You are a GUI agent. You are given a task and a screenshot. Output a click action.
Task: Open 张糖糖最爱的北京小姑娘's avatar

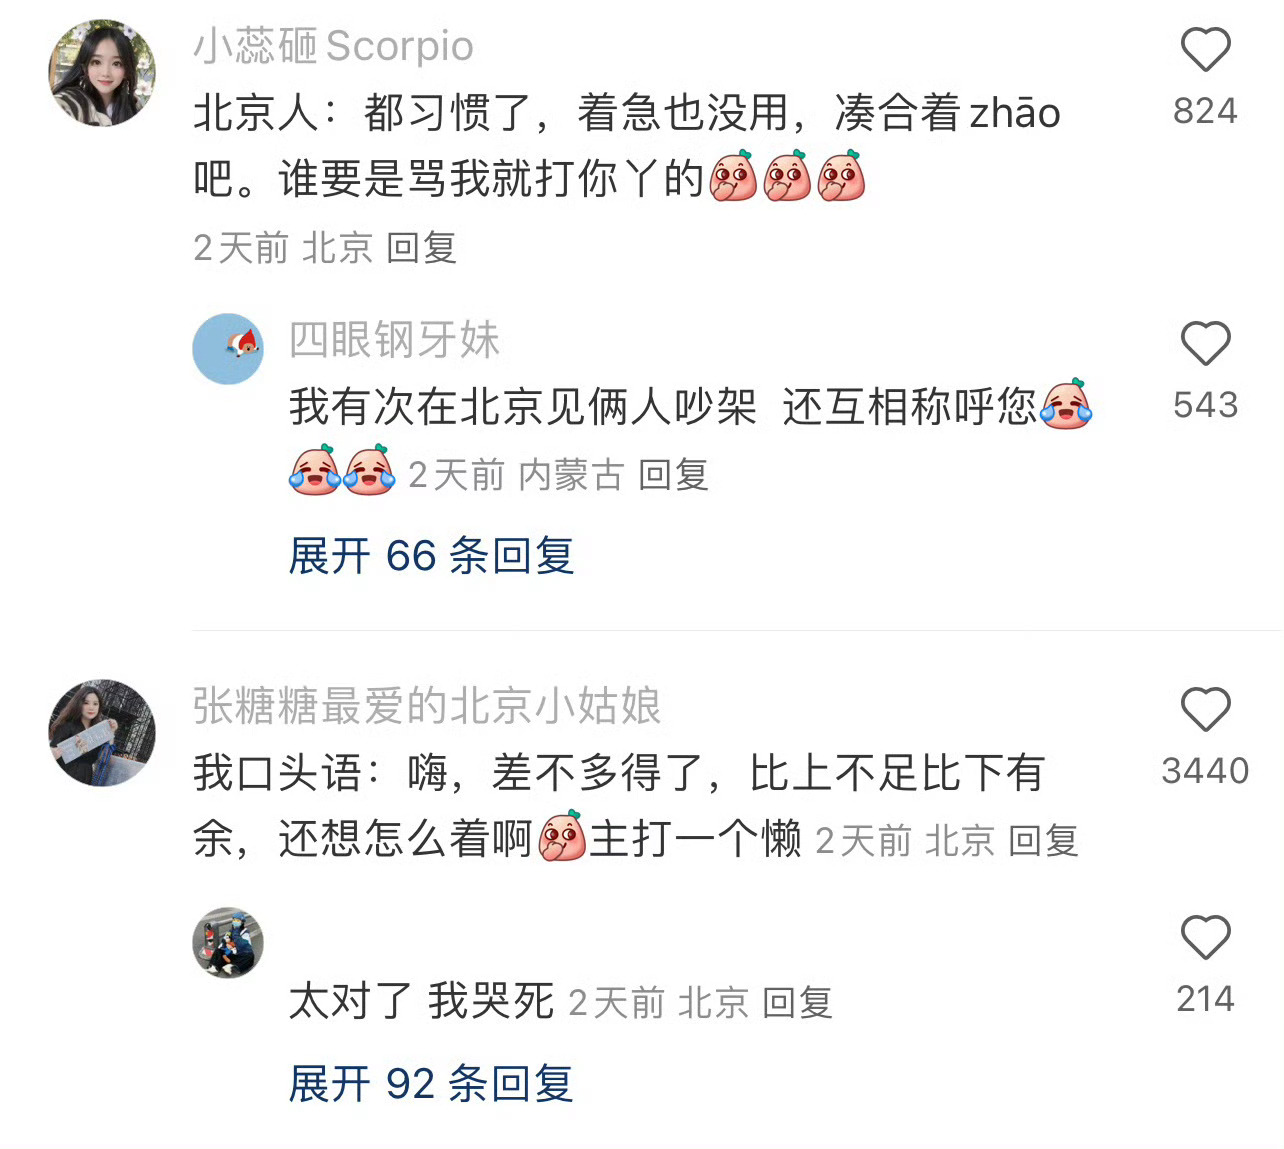(x=102, y=733)
